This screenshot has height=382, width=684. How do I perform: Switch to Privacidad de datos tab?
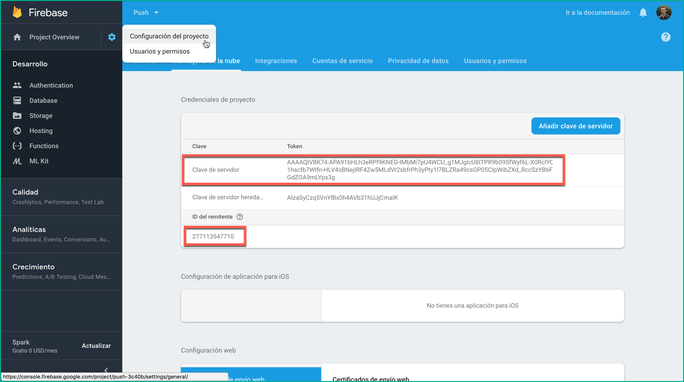(x=418, y=61)
